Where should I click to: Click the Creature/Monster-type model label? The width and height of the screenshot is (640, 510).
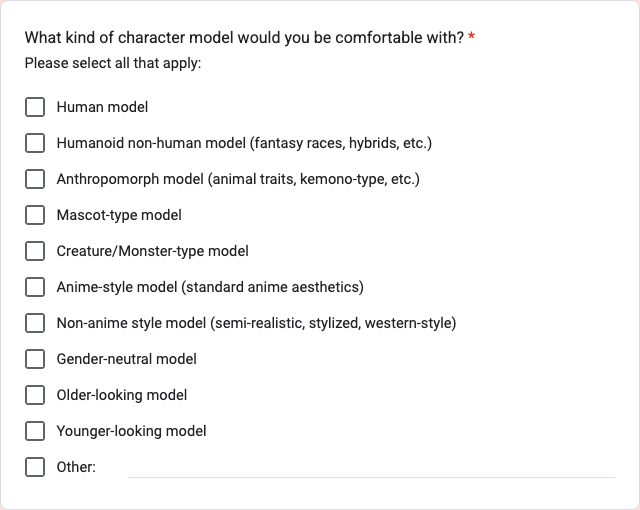pyautogui.click(x=152, y=251)
